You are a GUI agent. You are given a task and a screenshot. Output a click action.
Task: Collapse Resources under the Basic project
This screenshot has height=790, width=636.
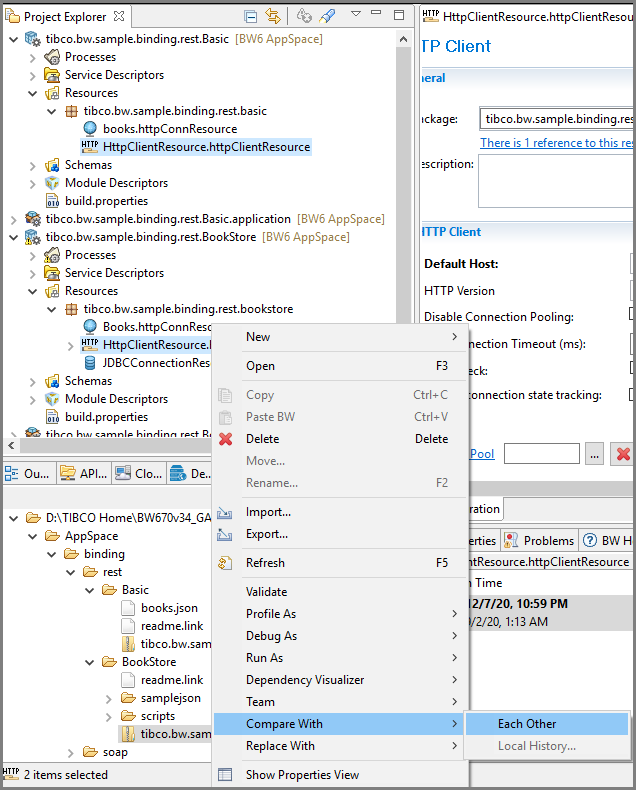click(x=33, y=93)
